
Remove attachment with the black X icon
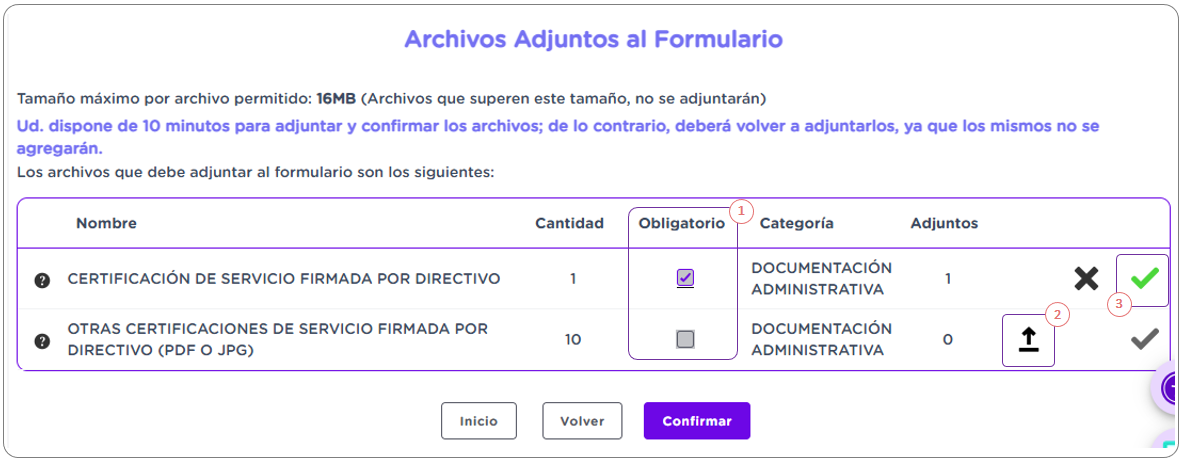click(1086, 279)
